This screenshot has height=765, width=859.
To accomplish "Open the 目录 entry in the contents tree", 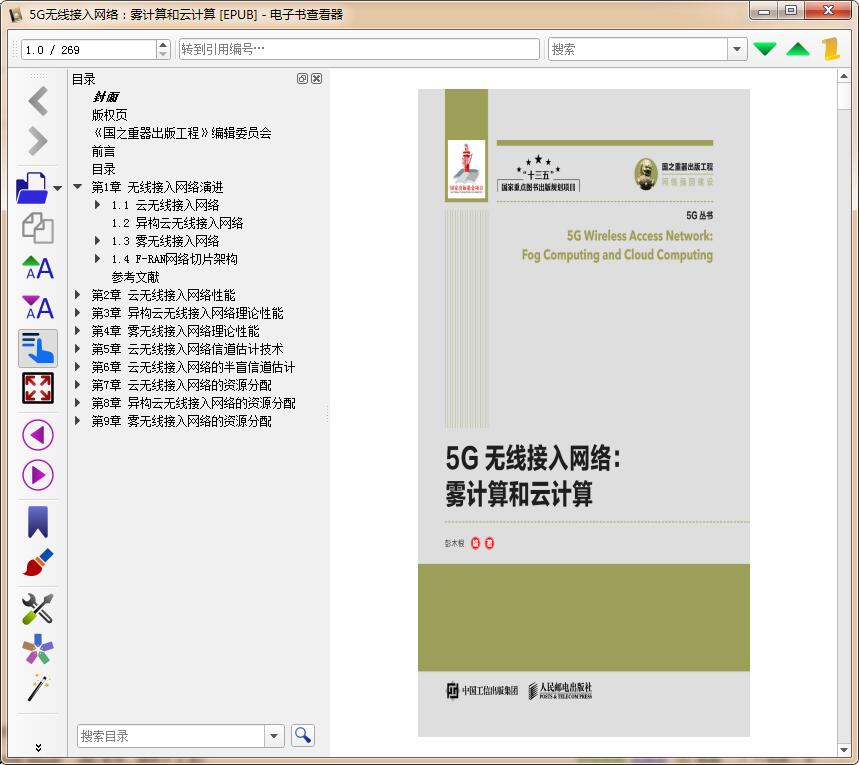I will [104, 169].
